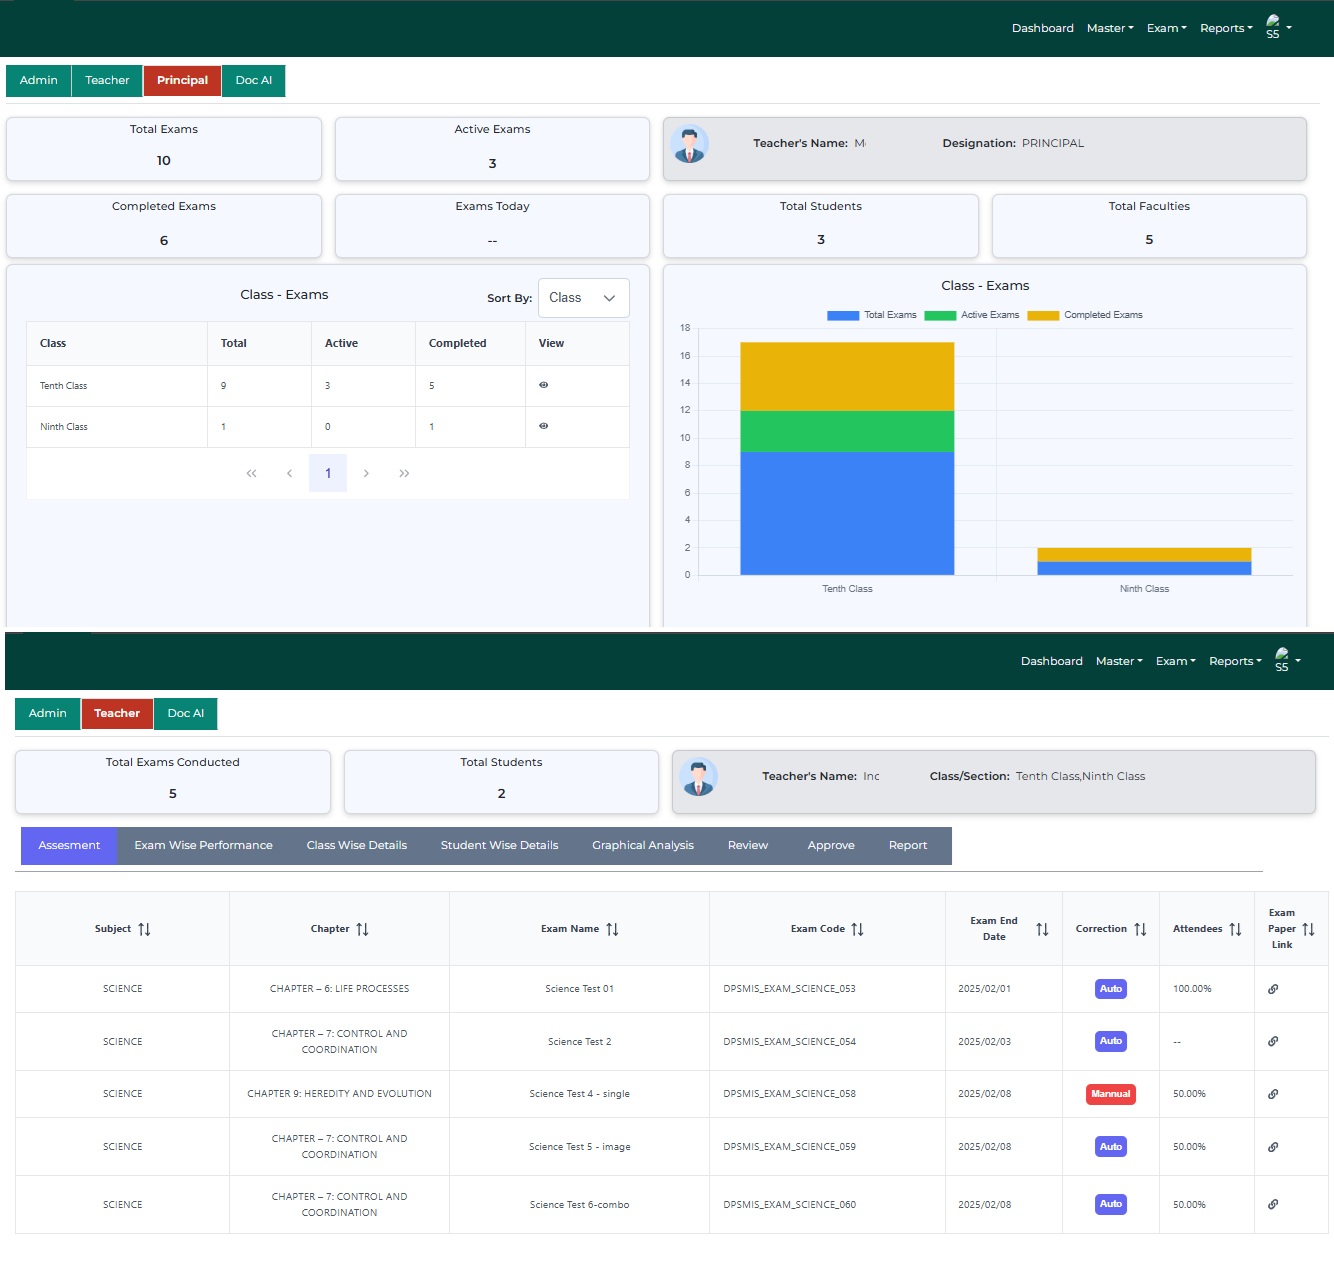Screen dimensions: 1334x1270
Task: Open exam paper link for Science Test 01
Action: (x=1273, y=989)
